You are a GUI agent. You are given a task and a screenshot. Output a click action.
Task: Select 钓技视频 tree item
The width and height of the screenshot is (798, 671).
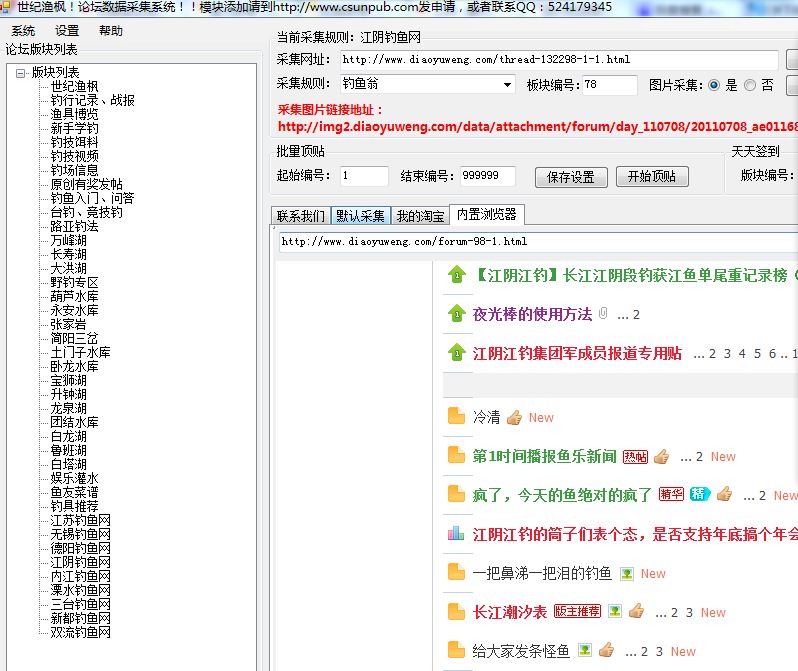(x=74, y=156)
